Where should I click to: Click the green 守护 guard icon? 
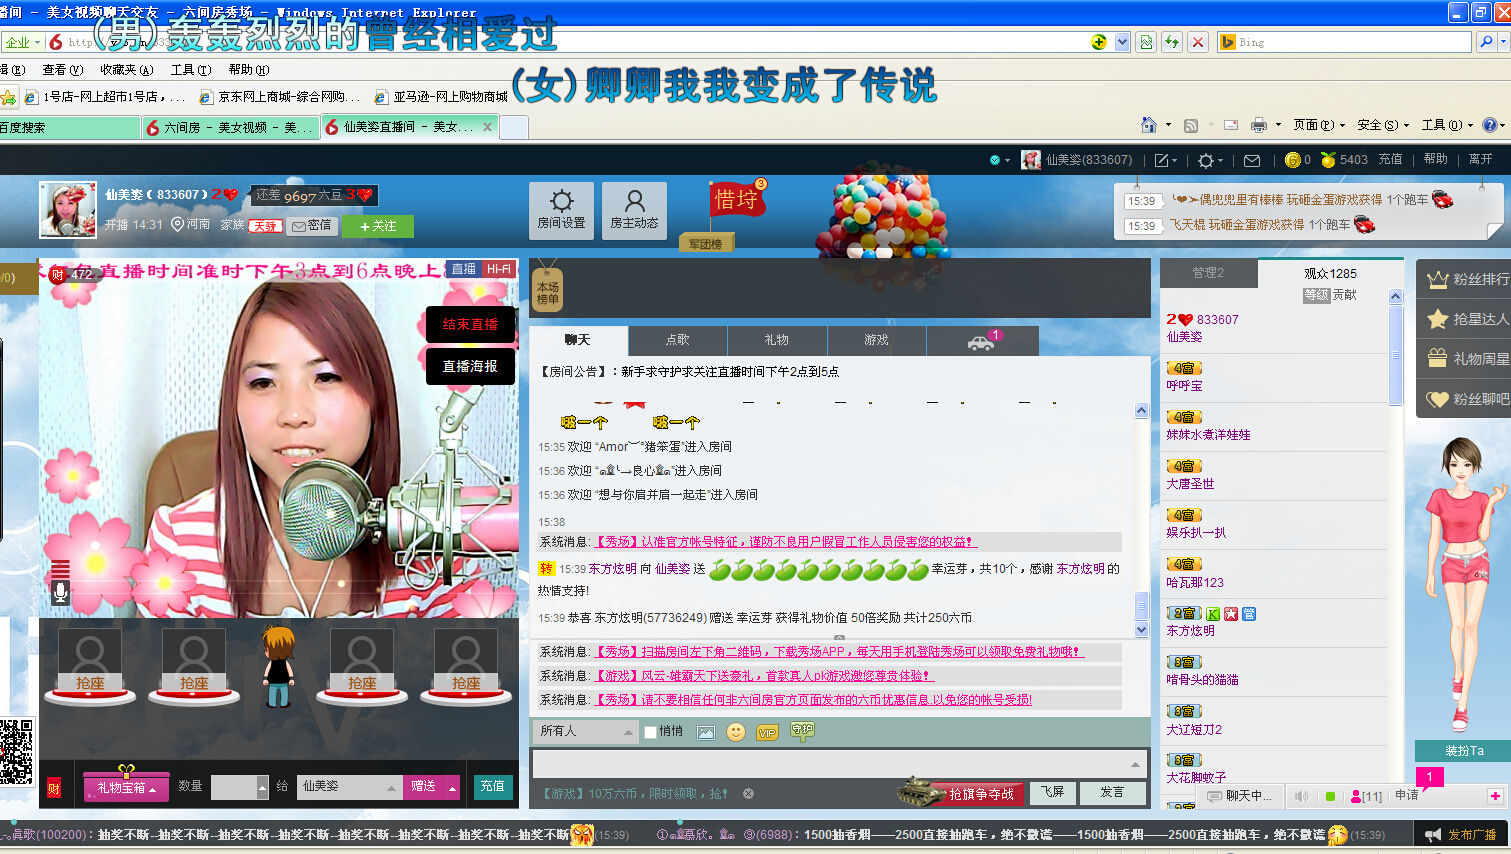click(x=802, y=731)
